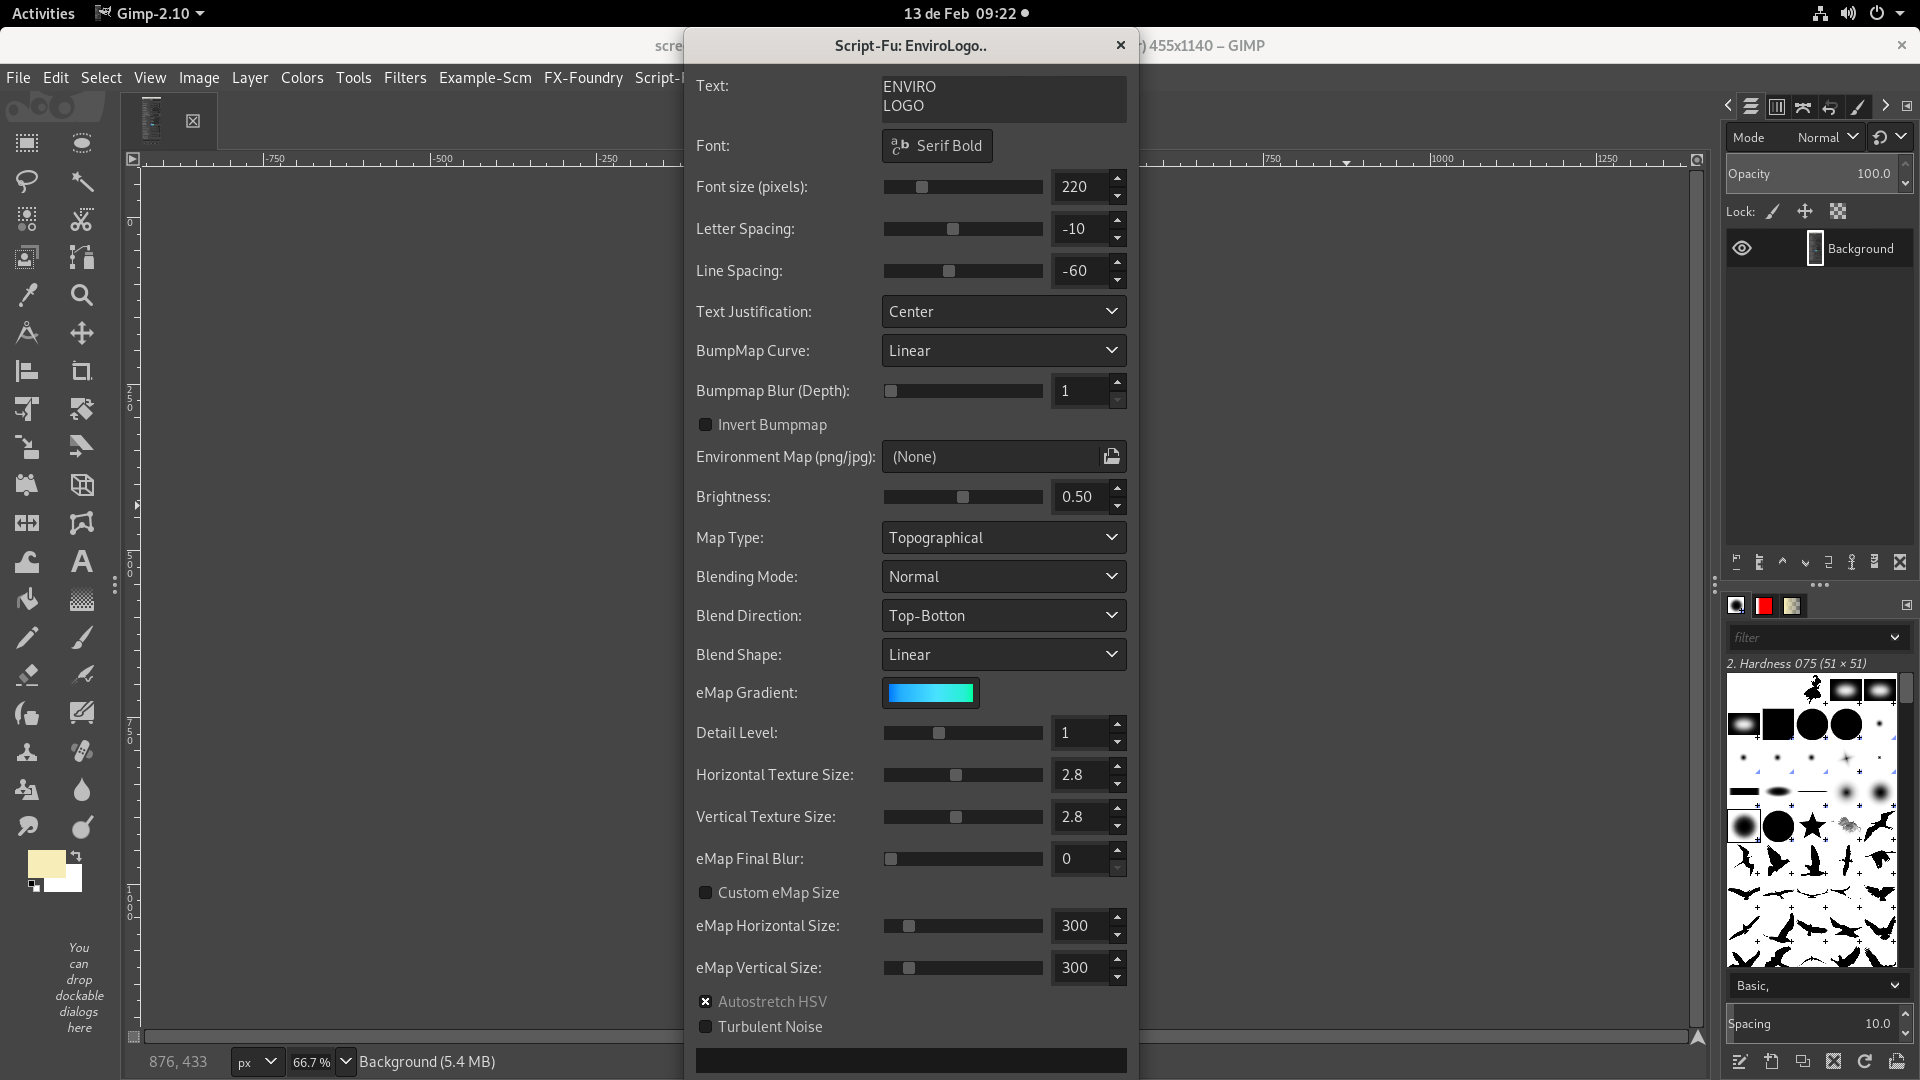Click the eMap Gradient swatch
1920x1080 pixels.
[930, 693]
